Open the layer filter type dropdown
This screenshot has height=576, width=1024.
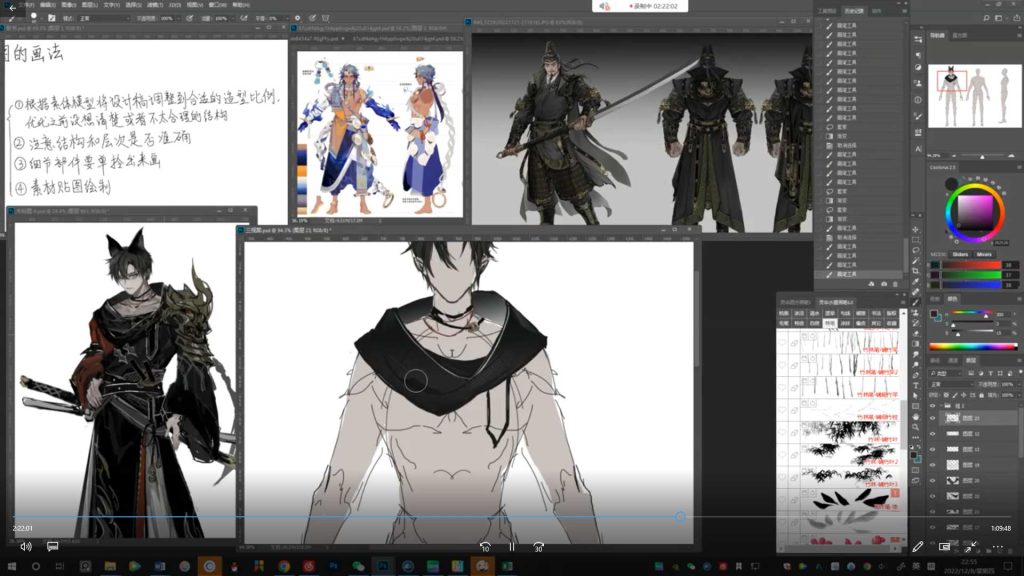[x=944, y=372]
